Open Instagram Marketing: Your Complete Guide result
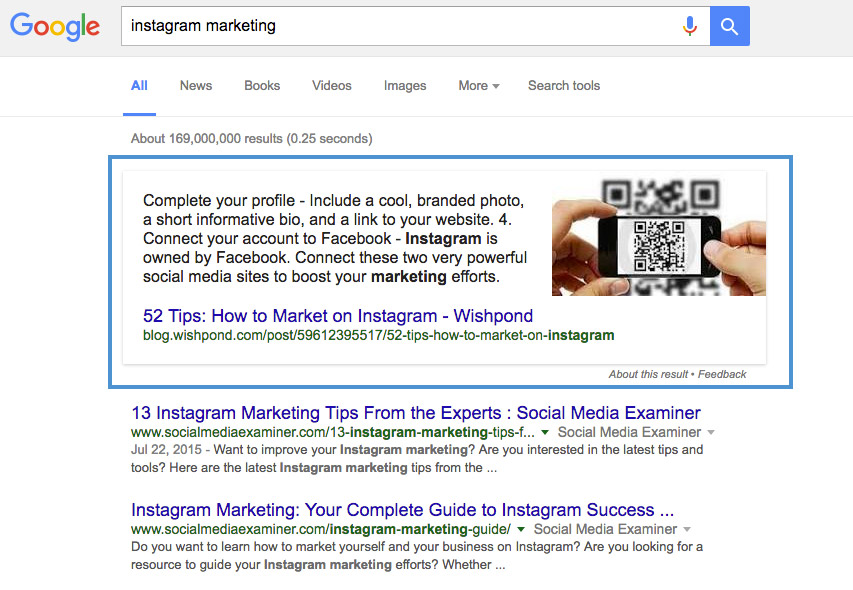853x590 pixels. (403, 510)
